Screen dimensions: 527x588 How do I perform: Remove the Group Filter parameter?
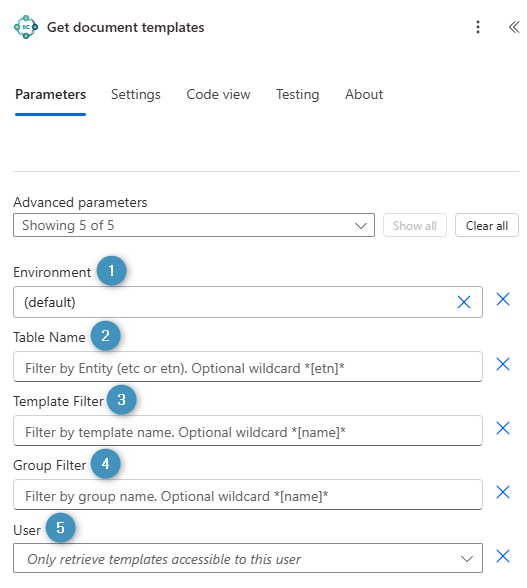[503, 492]
